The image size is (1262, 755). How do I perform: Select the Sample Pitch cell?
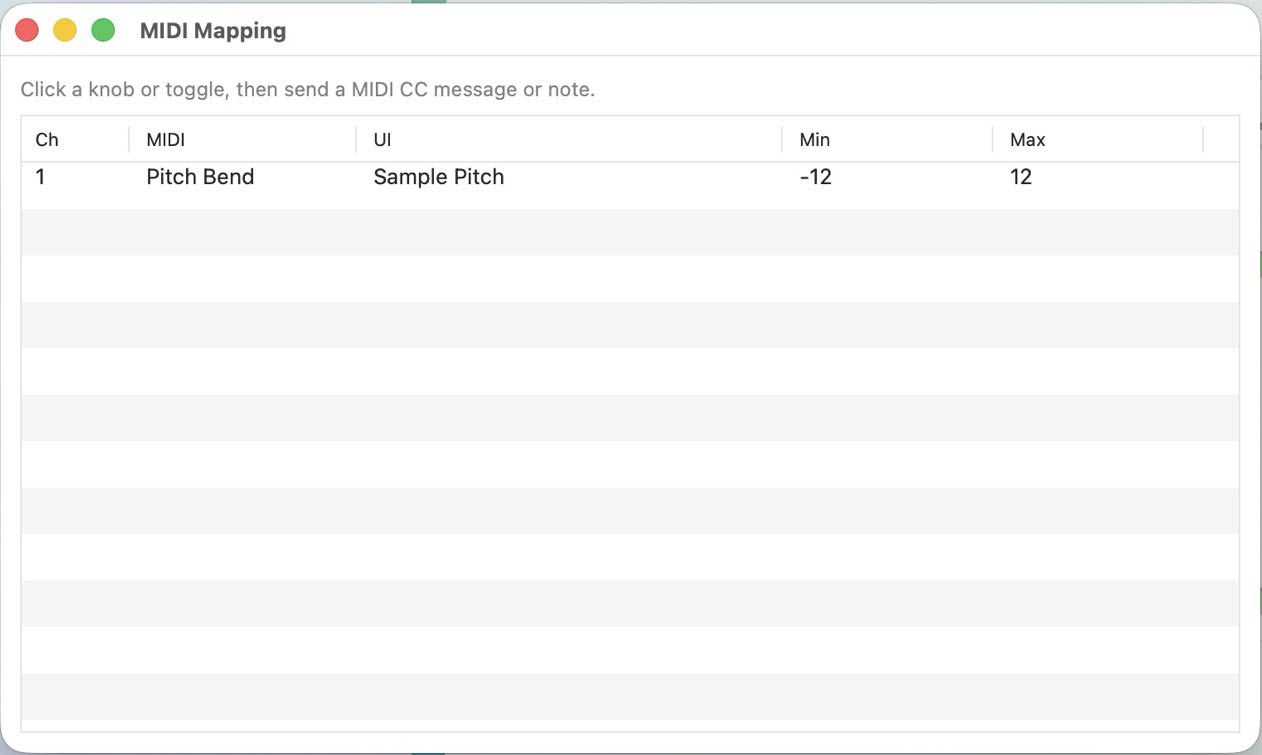438,177
